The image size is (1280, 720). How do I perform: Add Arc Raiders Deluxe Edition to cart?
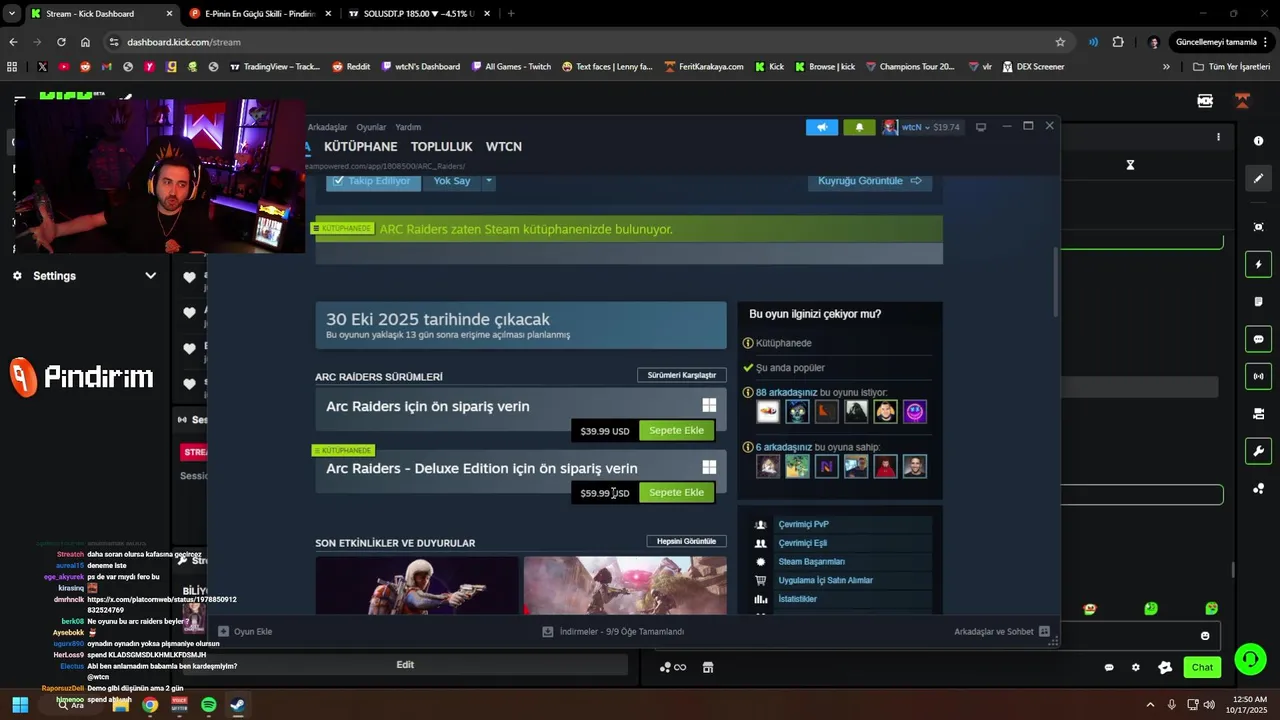point(676,492)
